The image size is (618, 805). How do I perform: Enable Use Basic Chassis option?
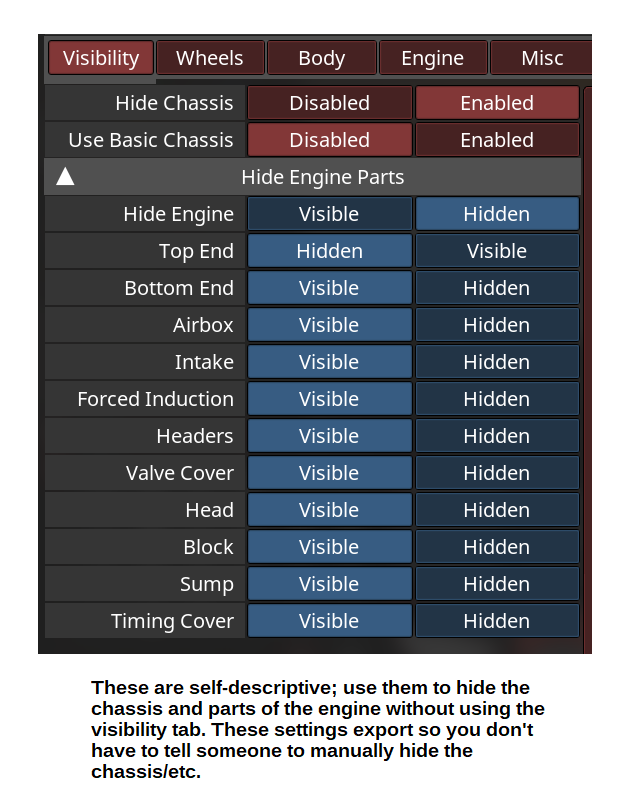(x=497, y=140)
